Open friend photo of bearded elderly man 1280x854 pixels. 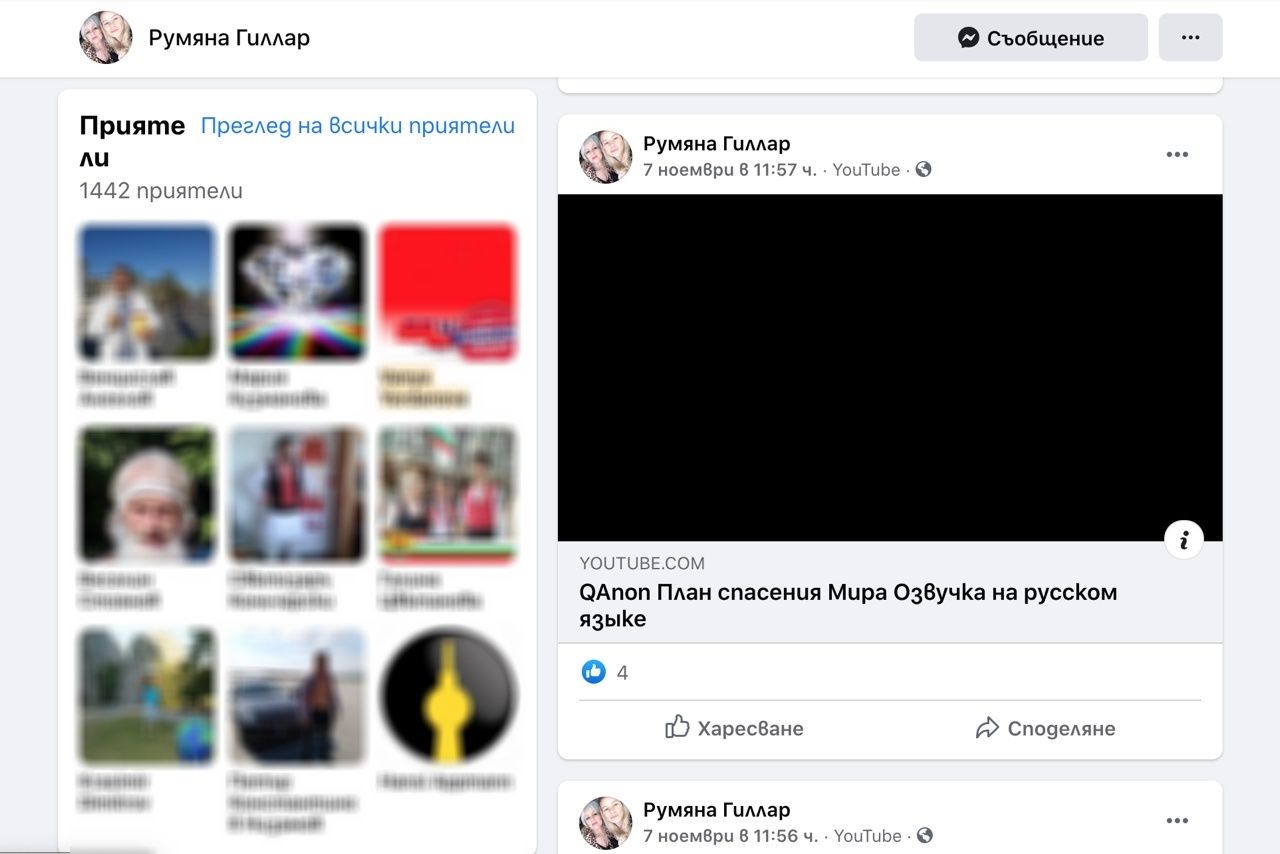[x=146, y=494]
